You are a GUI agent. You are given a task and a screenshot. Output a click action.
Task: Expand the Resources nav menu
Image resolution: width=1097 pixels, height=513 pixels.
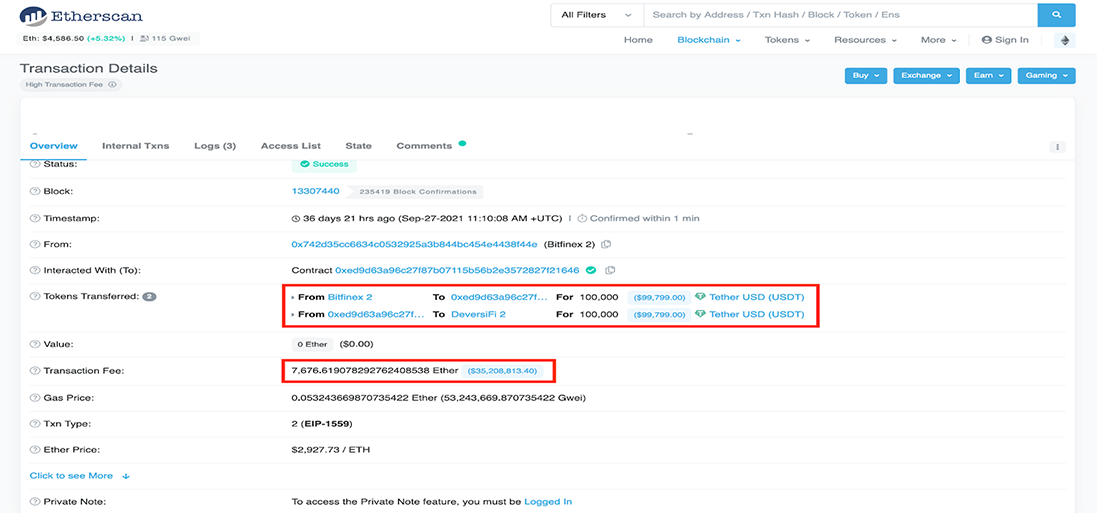pyautogui.click(x=865, y=40)
